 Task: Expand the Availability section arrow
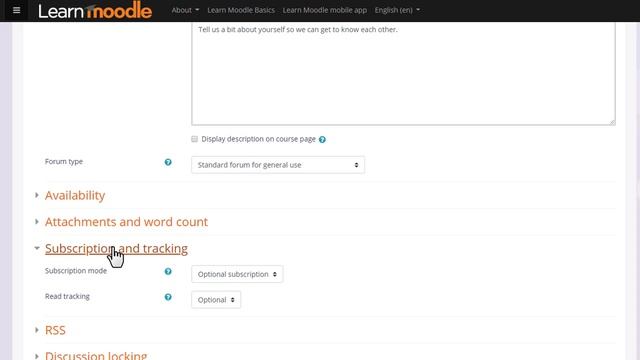click(37, 195)
